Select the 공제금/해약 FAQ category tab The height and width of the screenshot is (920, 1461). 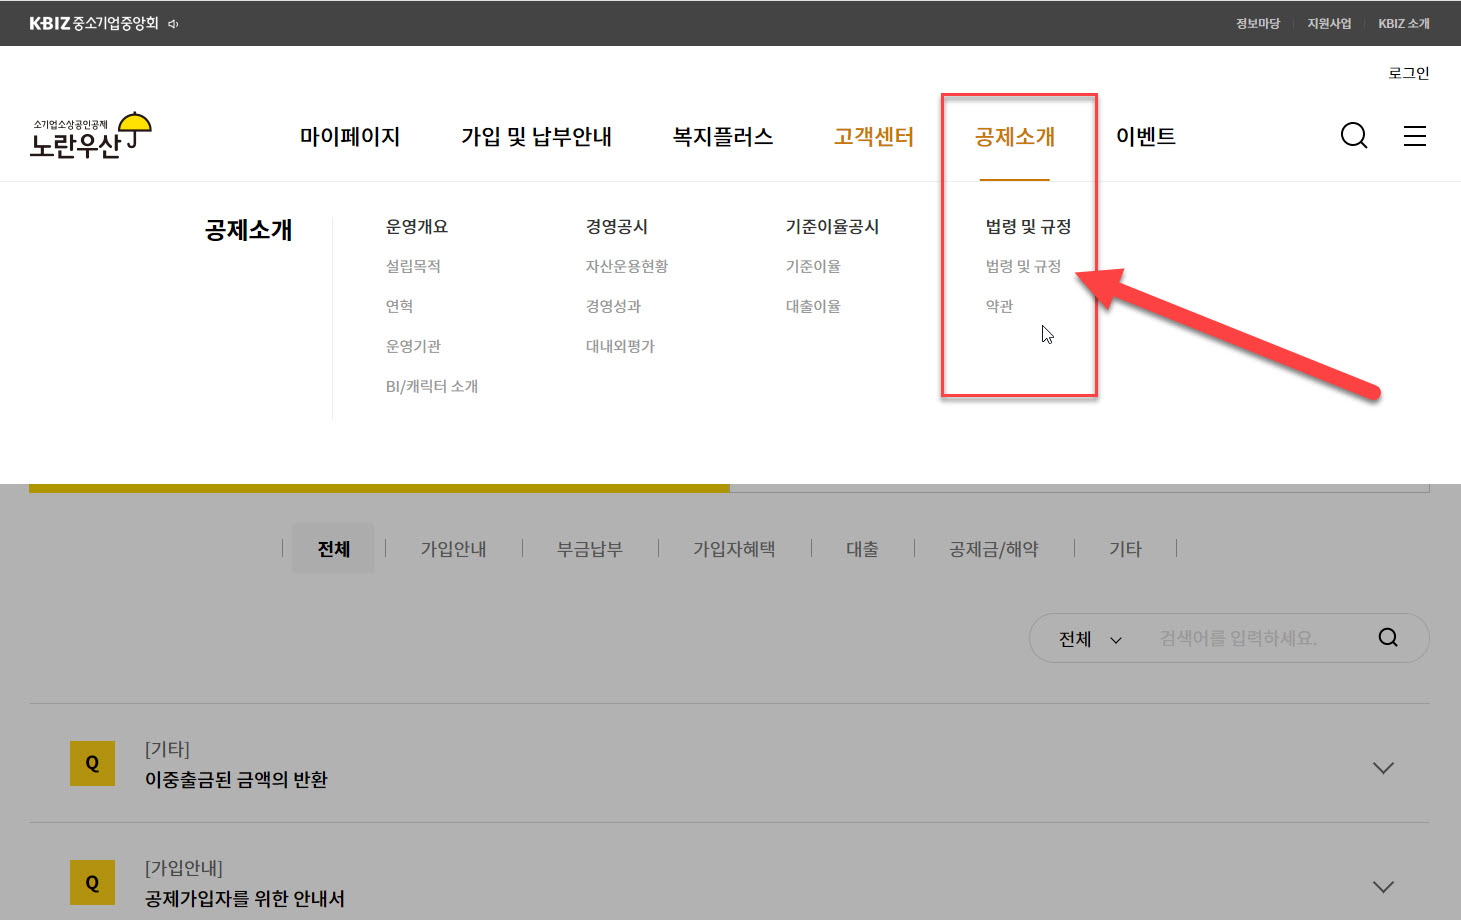point(994,549)
